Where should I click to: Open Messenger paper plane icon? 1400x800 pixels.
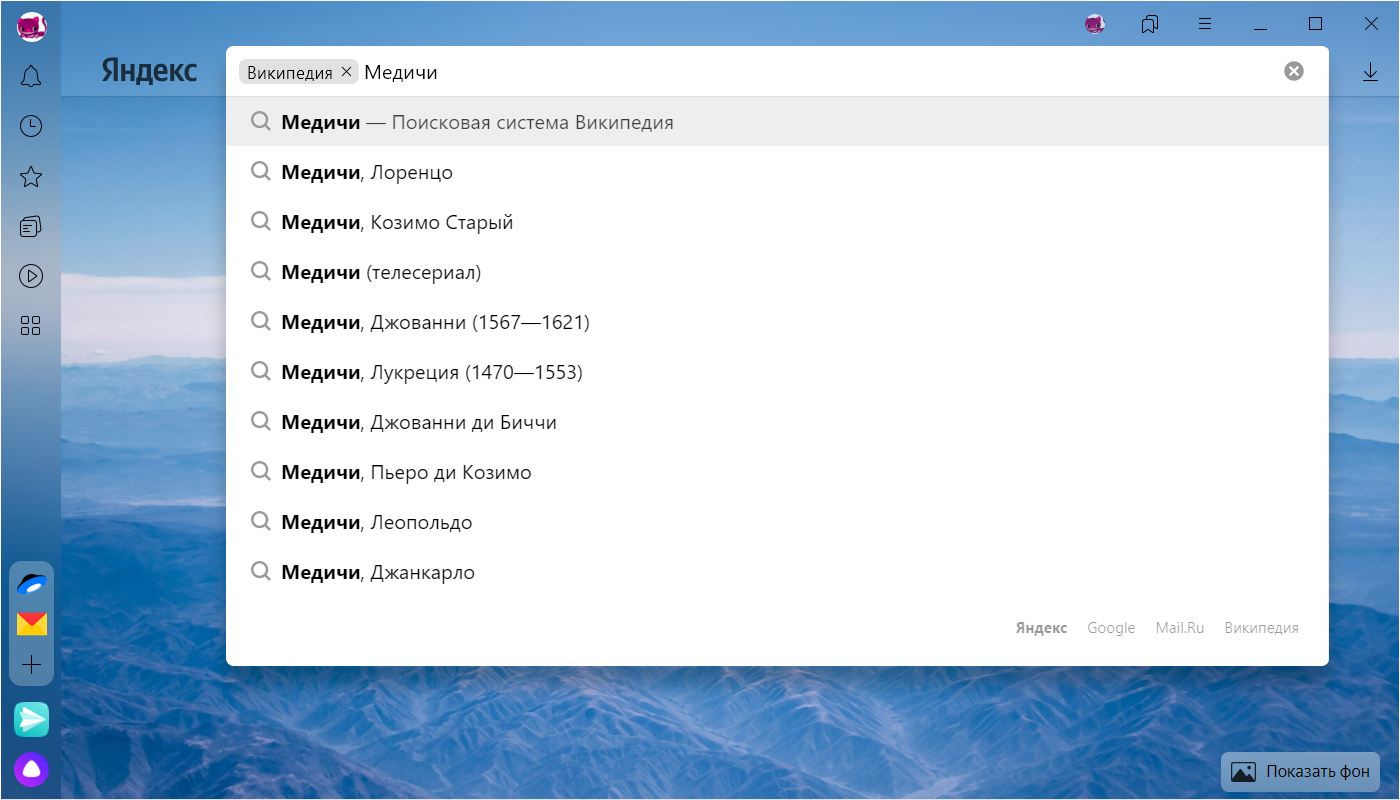32,719
